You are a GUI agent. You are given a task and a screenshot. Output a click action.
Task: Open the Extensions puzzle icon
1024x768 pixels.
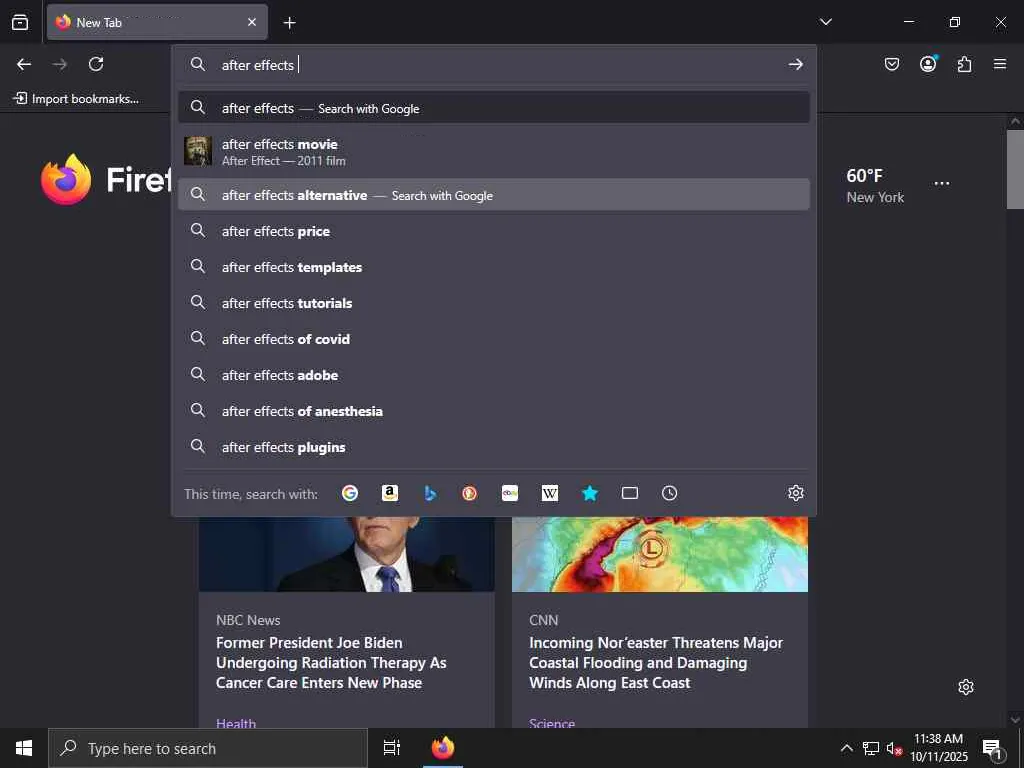click(964, 64)
